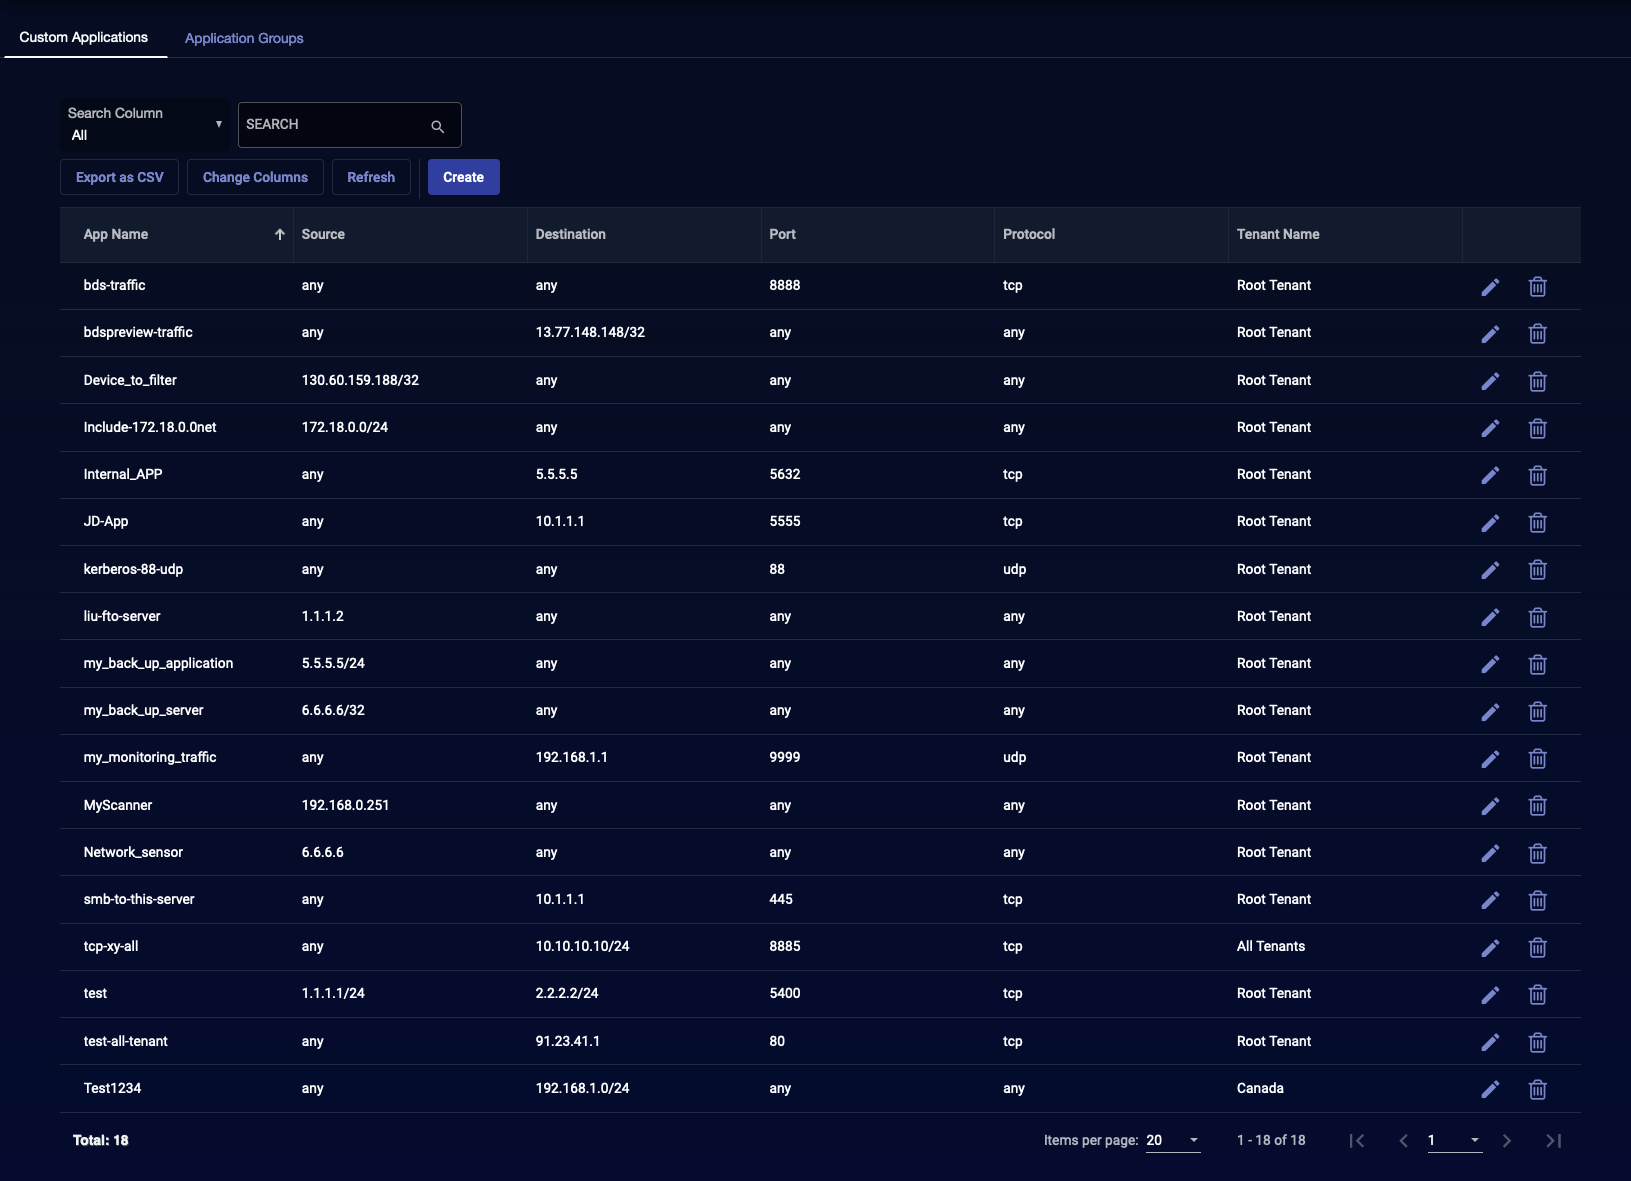This screenshot has height=1181, width=1631.
Task: Expand the Items per page selector
Action: click(1173, 1141)
